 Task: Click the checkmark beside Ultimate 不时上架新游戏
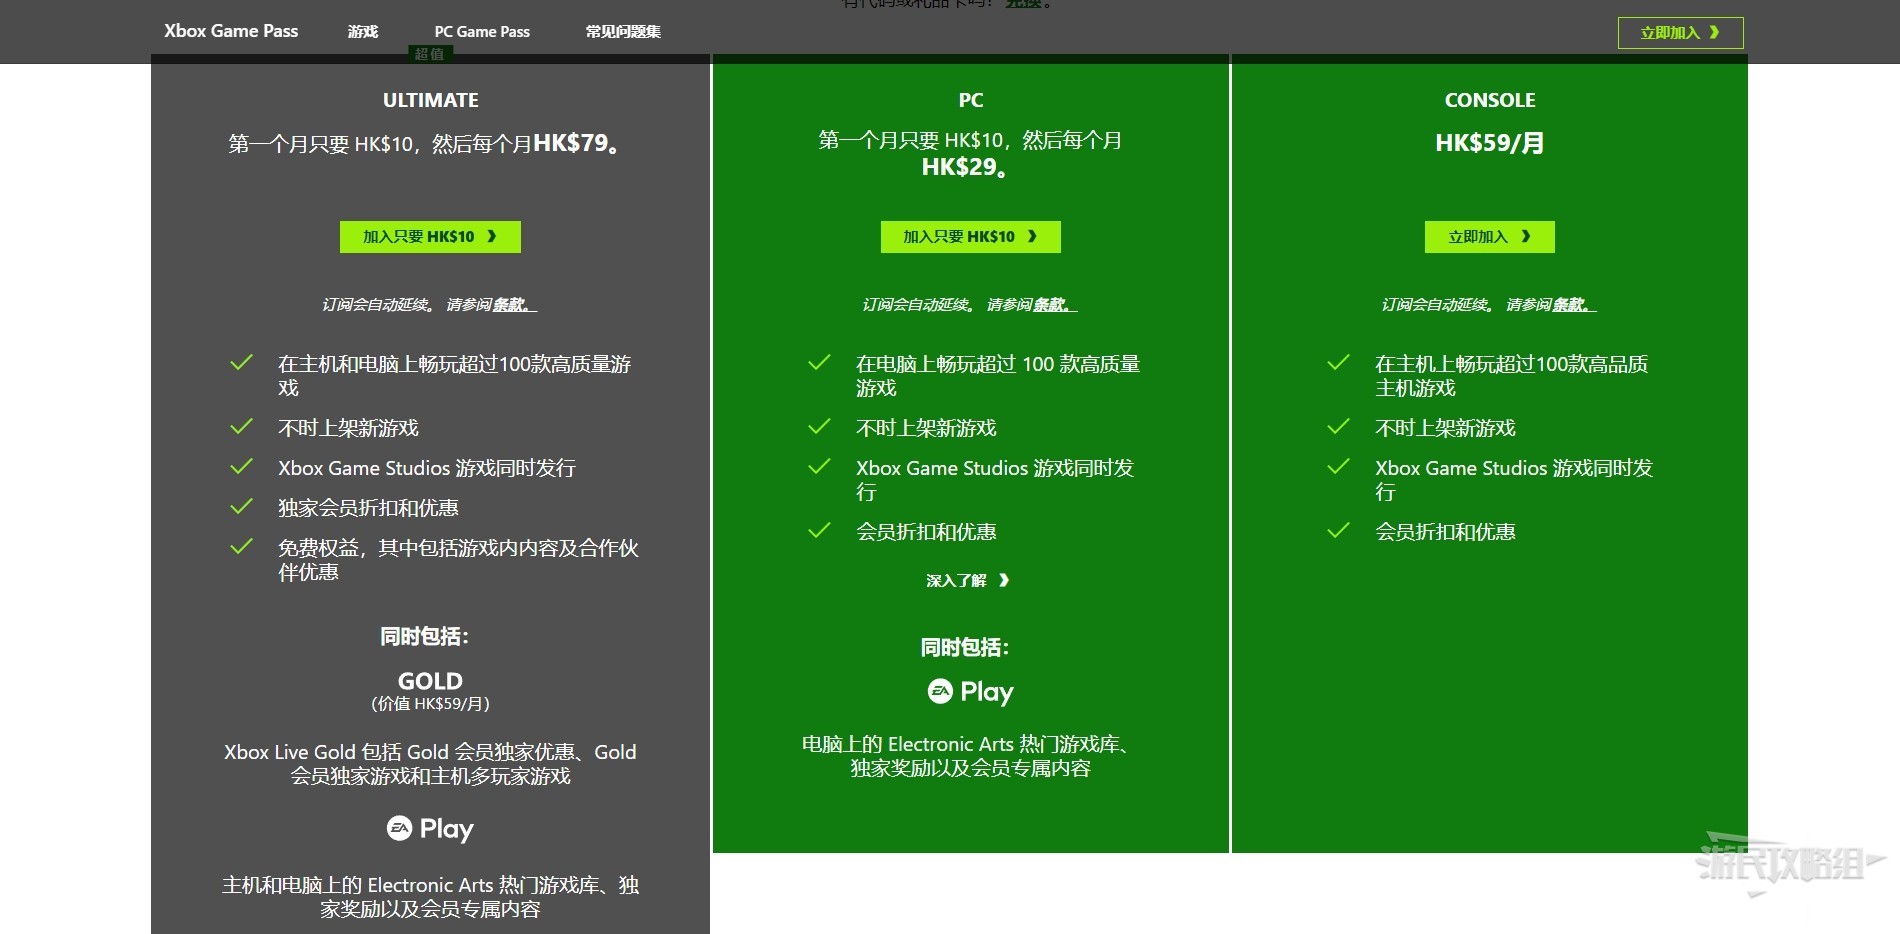[241, 427]
